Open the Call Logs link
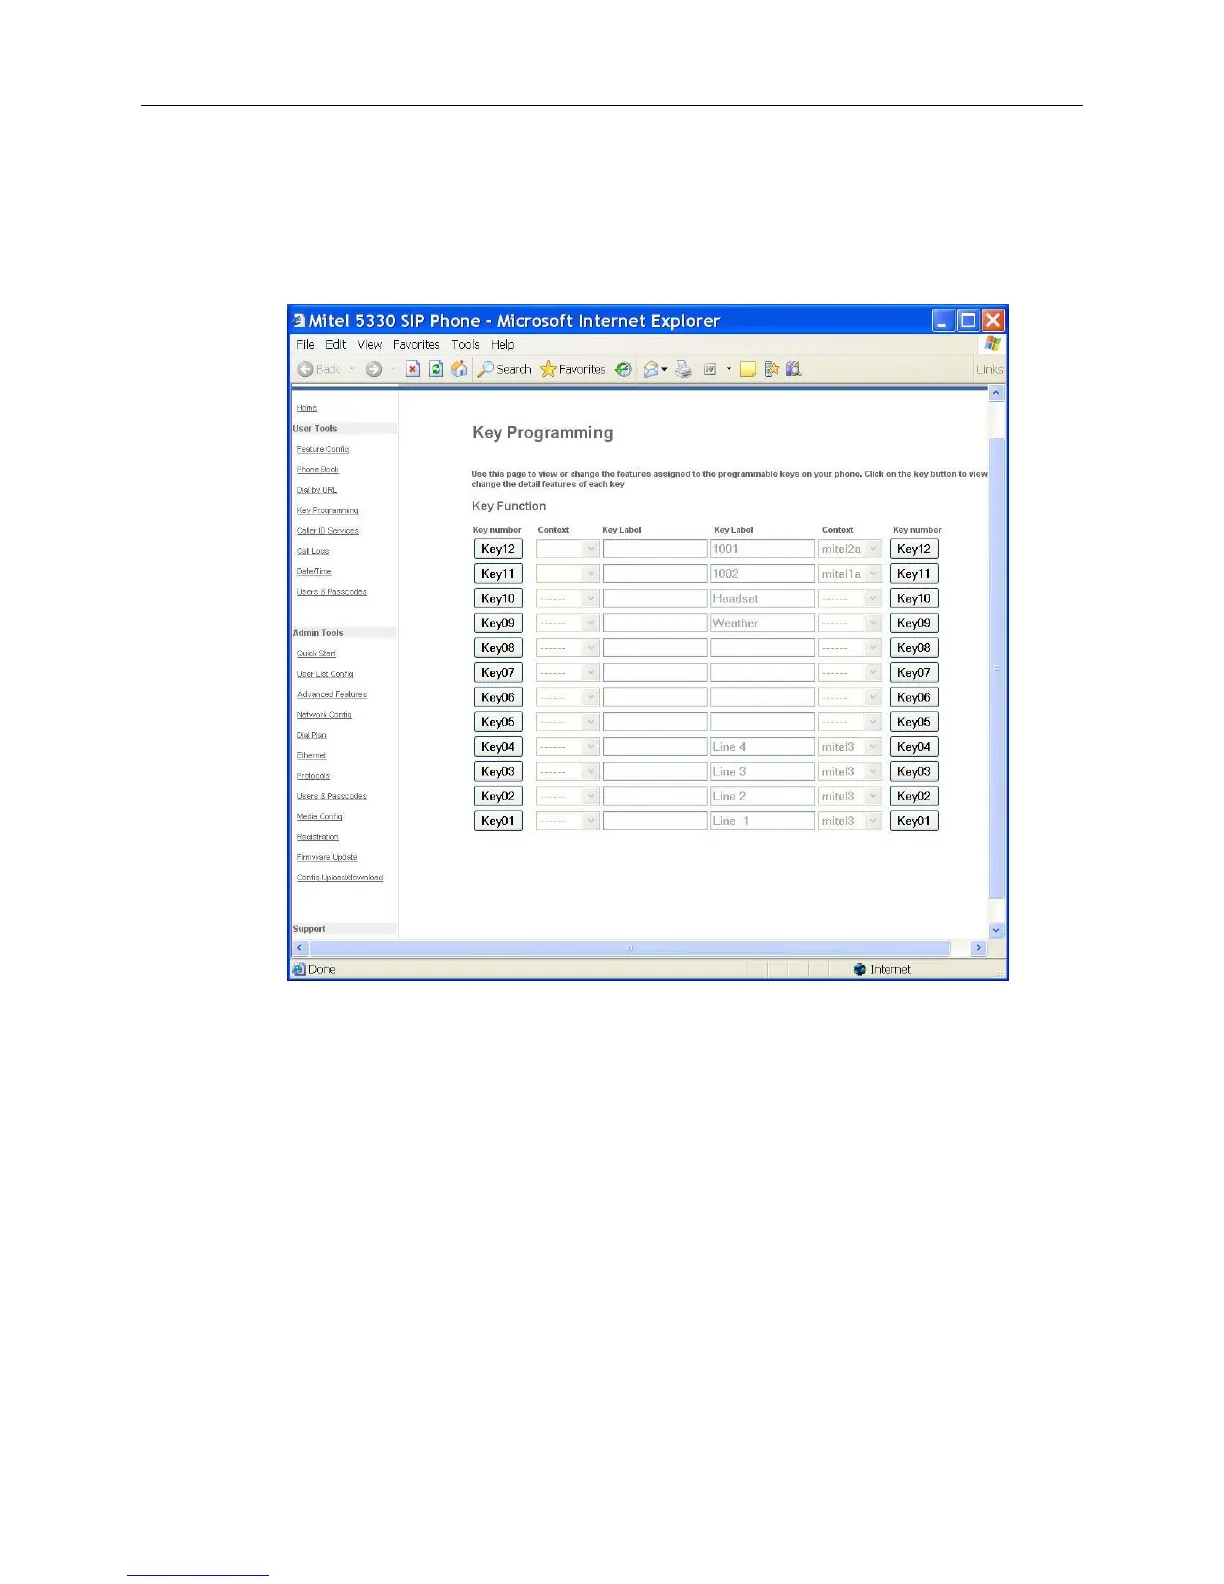Screen dimensions: 1224x1584 click(x=313, y=551)
